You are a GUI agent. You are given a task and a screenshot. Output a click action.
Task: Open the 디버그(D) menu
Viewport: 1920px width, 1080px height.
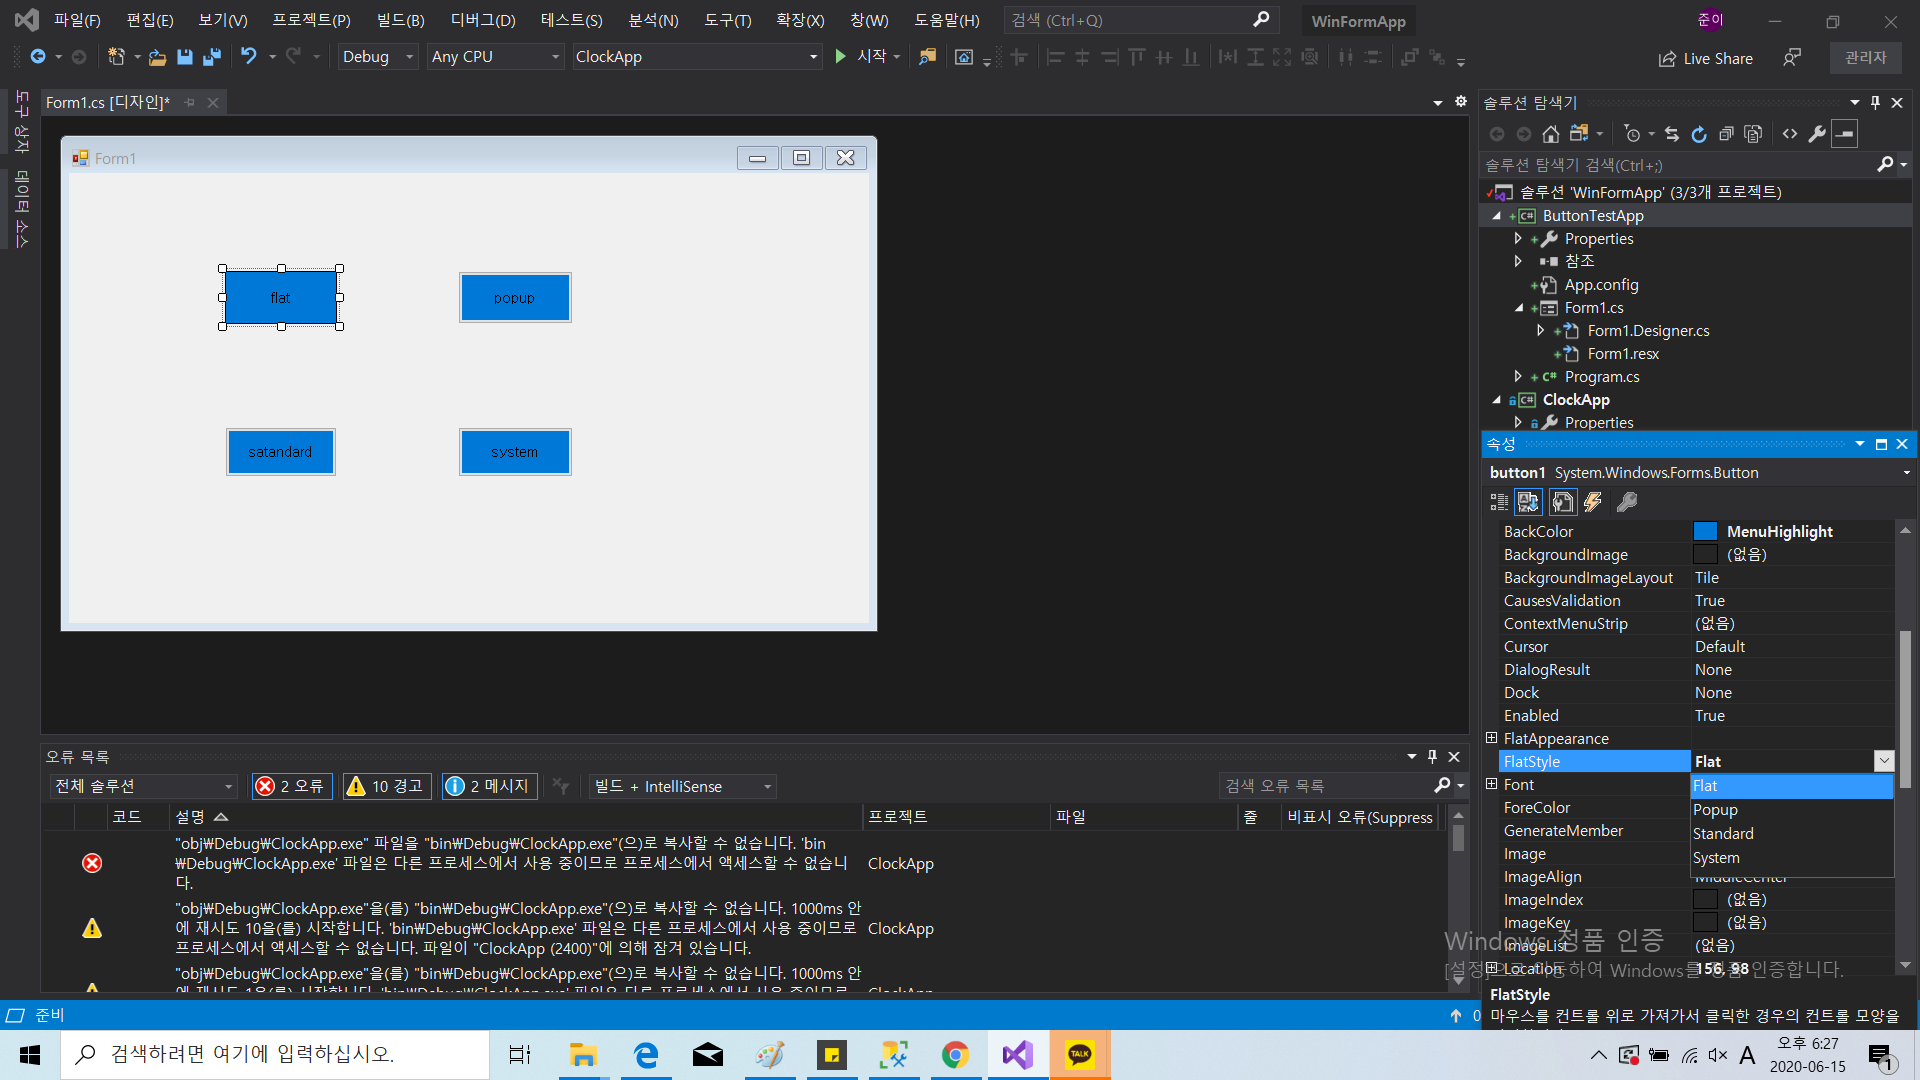tap(483, 20)
